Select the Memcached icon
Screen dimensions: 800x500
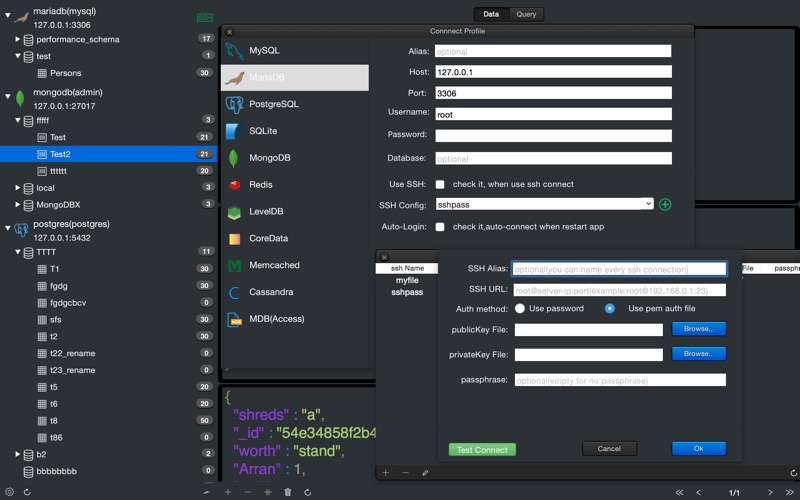point(234,266)
